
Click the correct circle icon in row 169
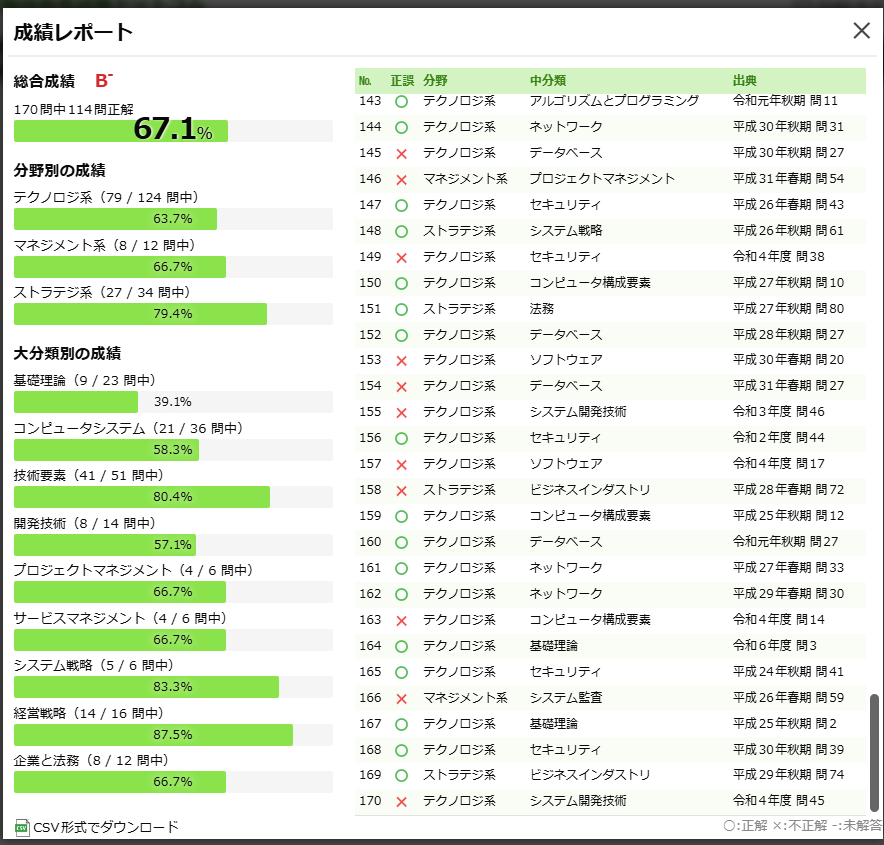click(401, 775)
